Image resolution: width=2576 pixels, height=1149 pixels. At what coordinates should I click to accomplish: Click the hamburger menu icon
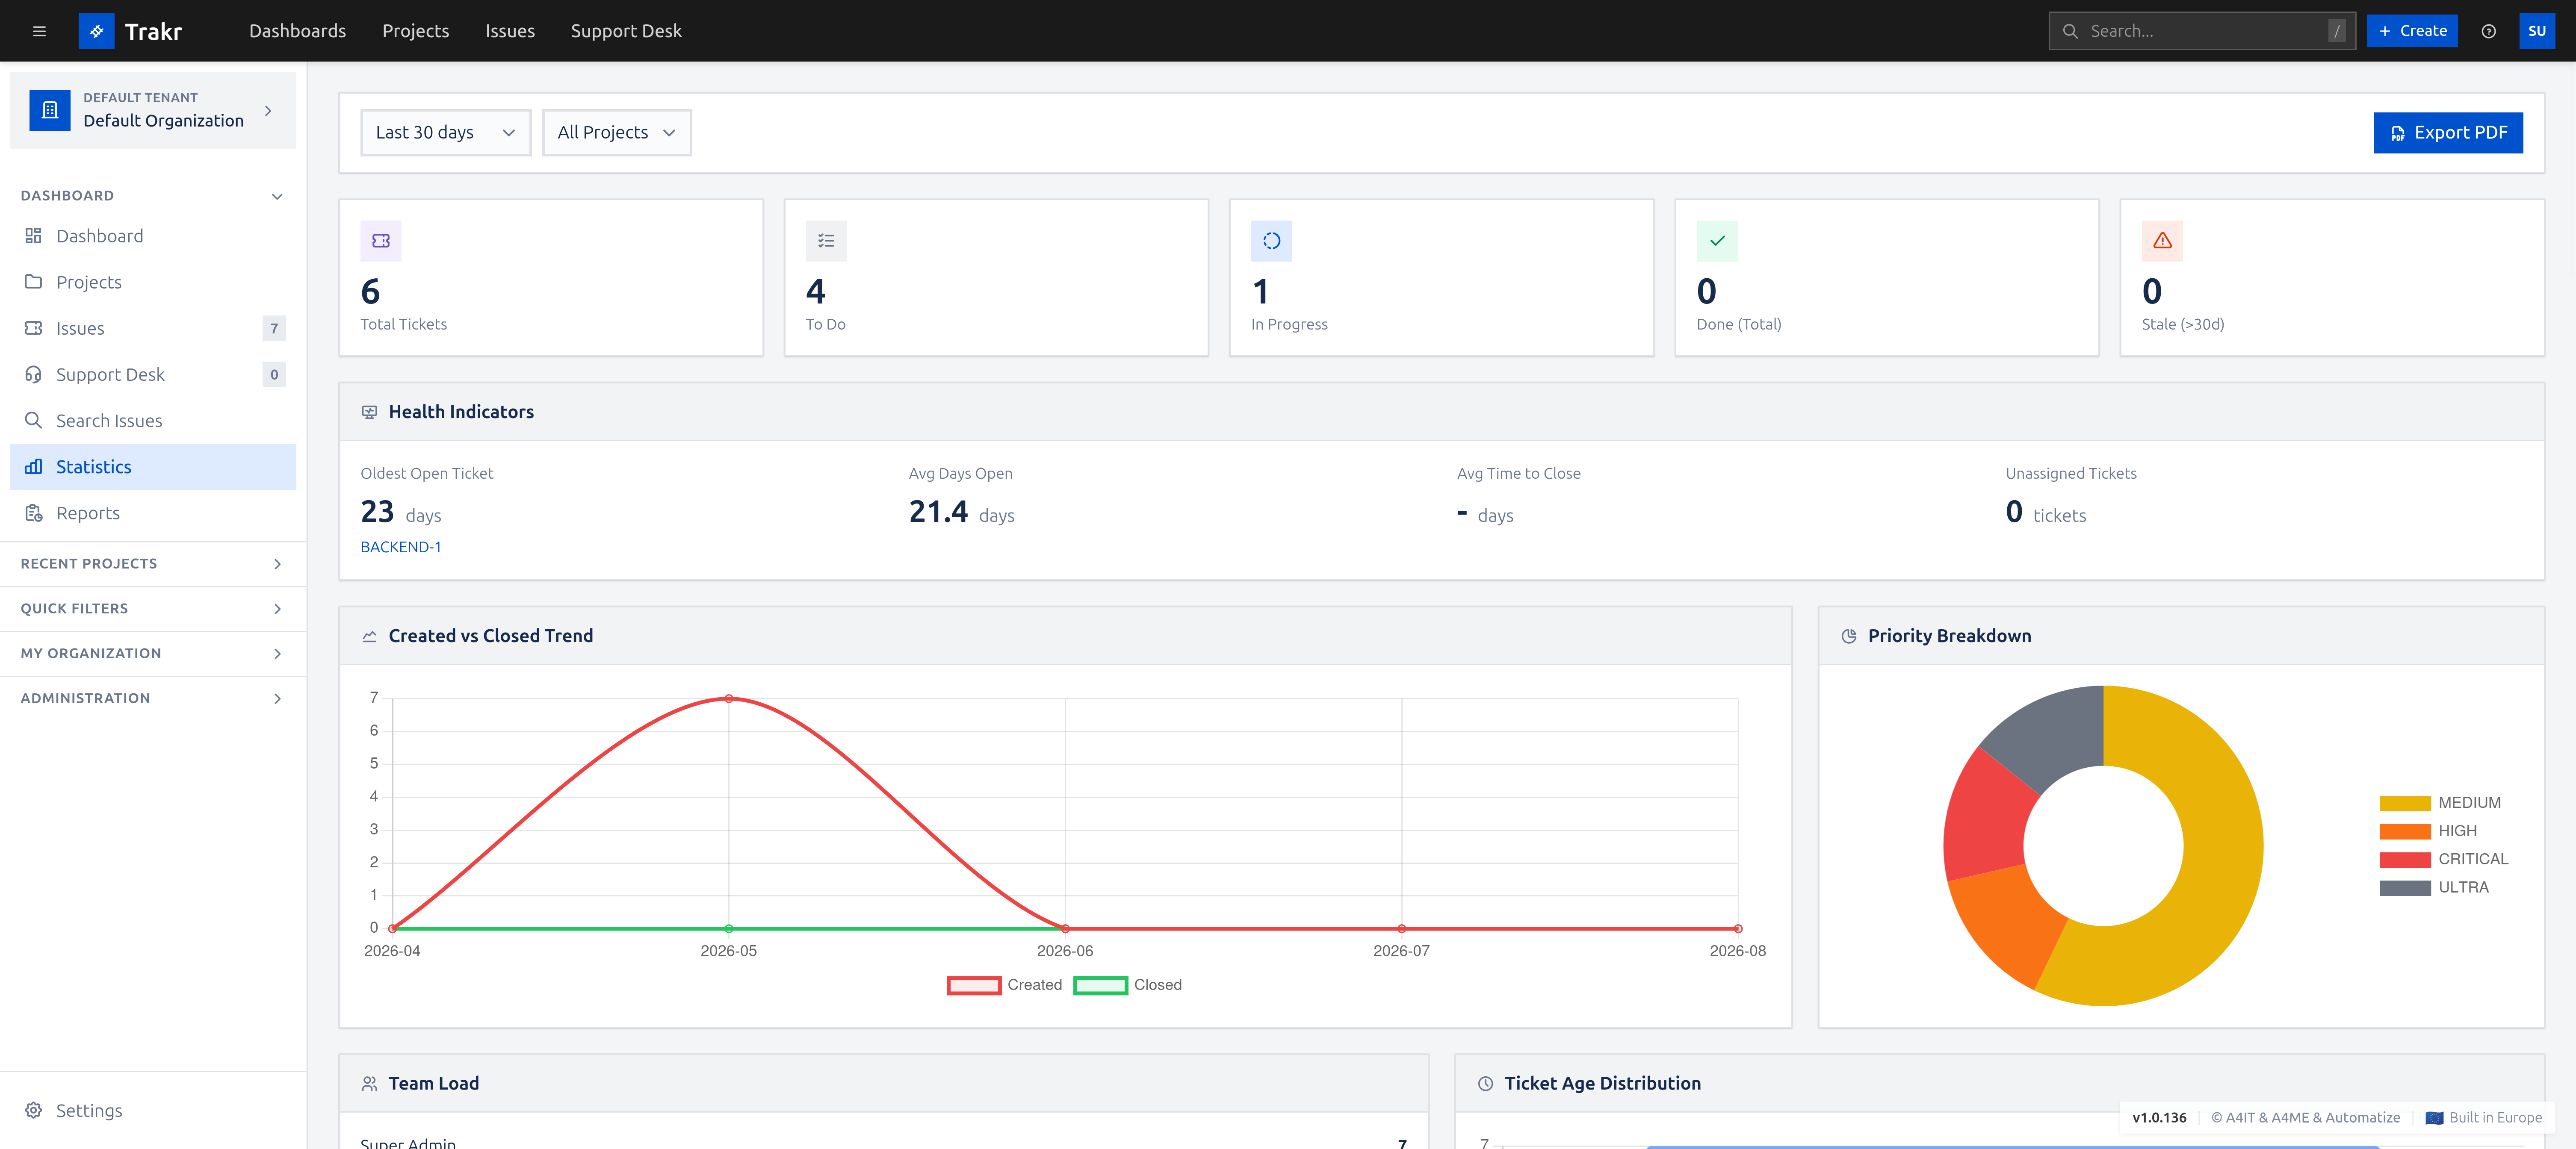[39, 31]
